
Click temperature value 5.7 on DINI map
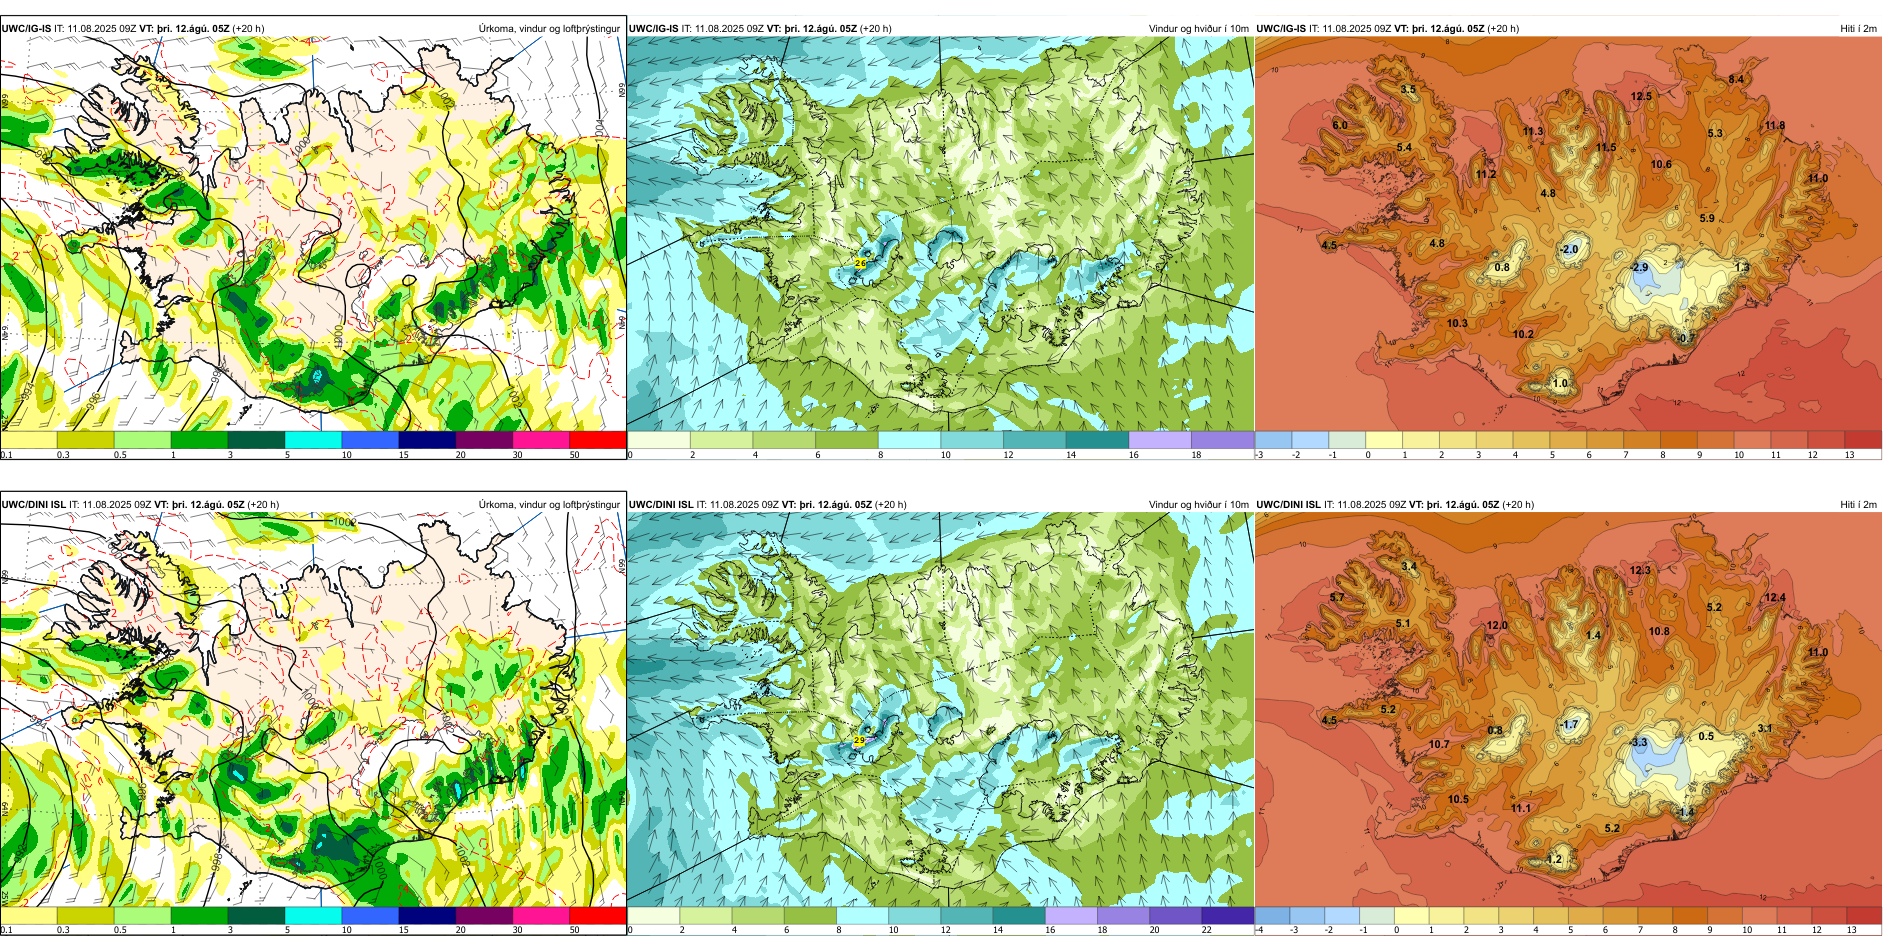coord(1337,598)
